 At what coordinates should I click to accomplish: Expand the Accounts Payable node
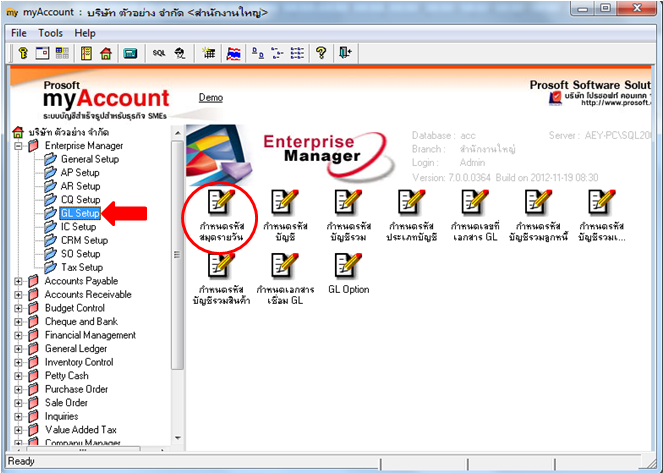tap(18, 281)
